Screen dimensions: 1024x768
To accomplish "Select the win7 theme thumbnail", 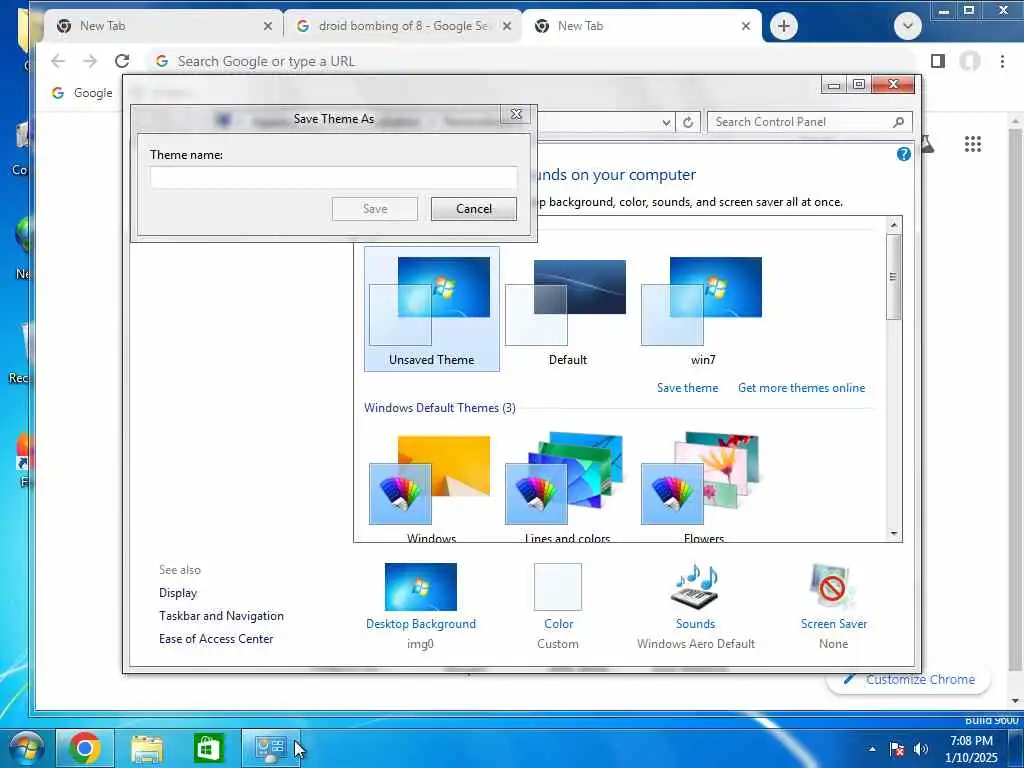I will coord(703,309).
